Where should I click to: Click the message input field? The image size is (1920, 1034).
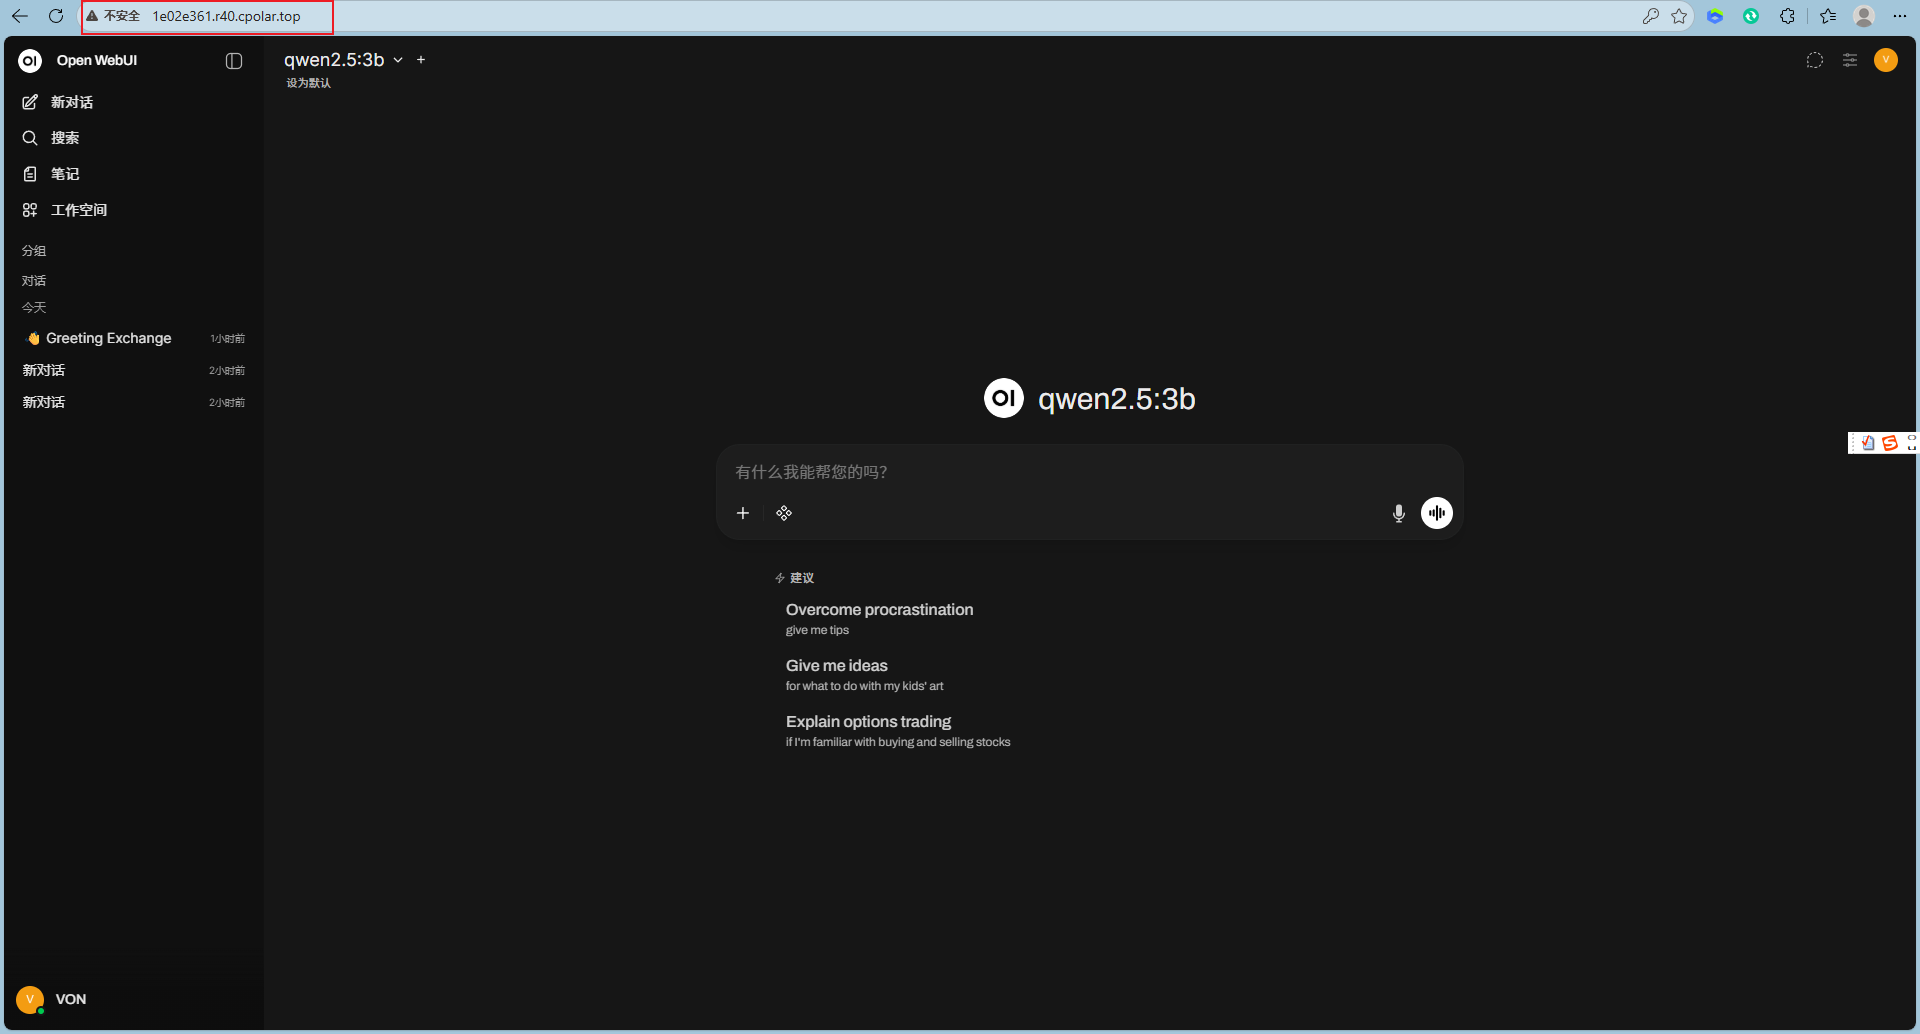1089,472
